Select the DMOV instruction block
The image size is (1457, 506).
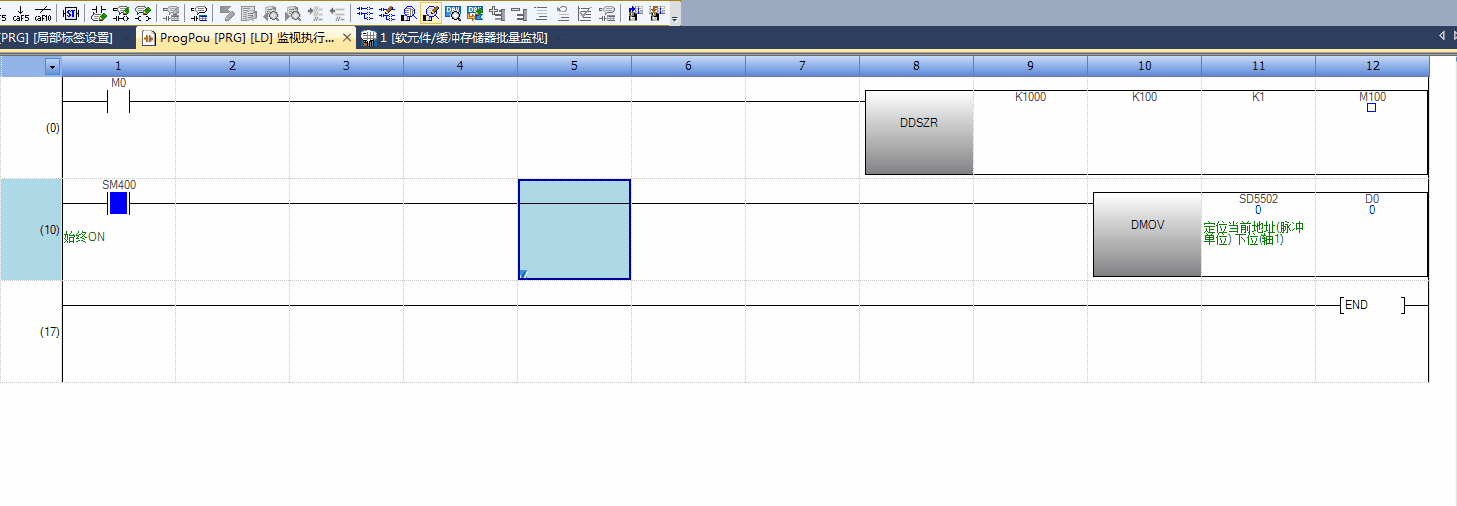(x=1146, y=234)
